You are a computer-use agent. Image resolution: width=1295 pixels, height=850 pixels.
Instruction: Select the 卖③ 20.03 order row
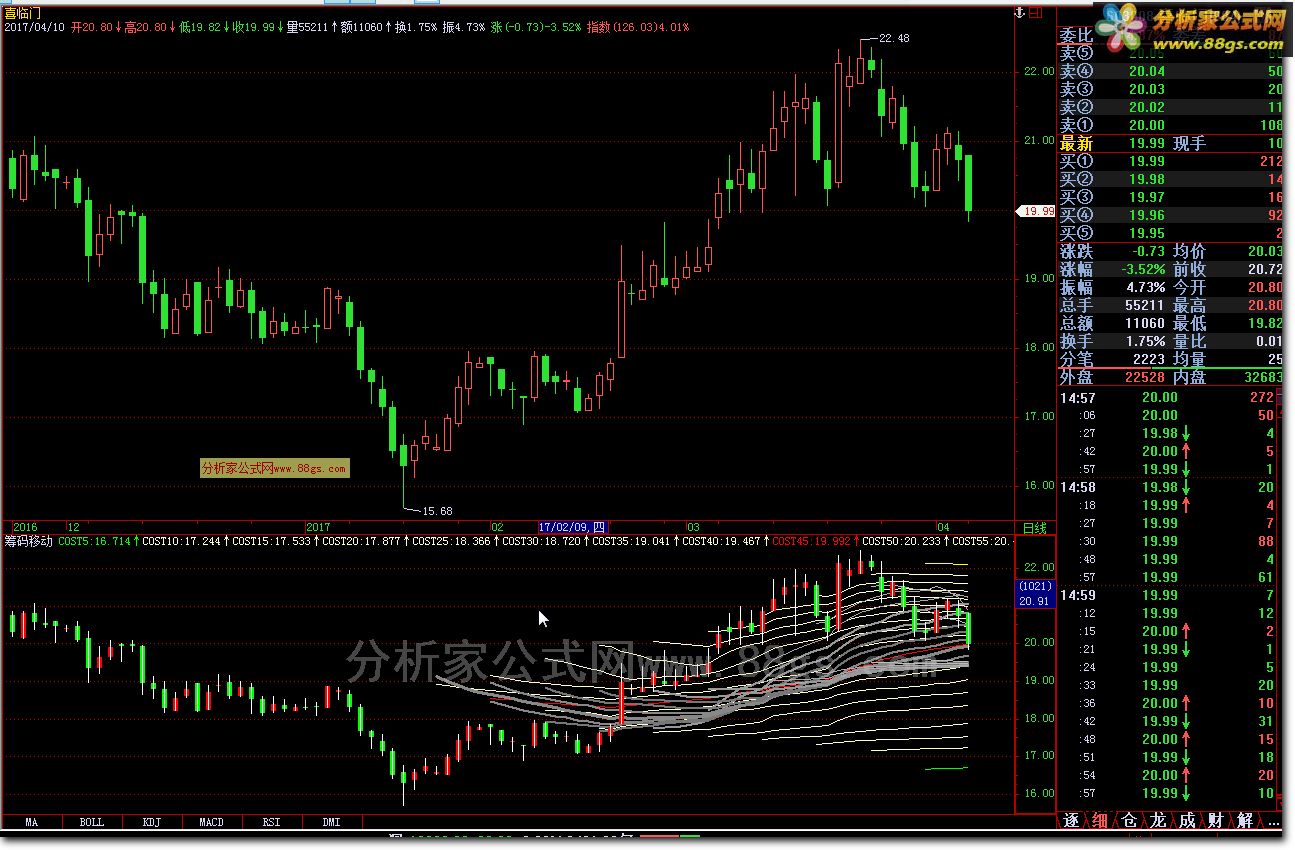pyautogui.click(x=1171, y=89)
